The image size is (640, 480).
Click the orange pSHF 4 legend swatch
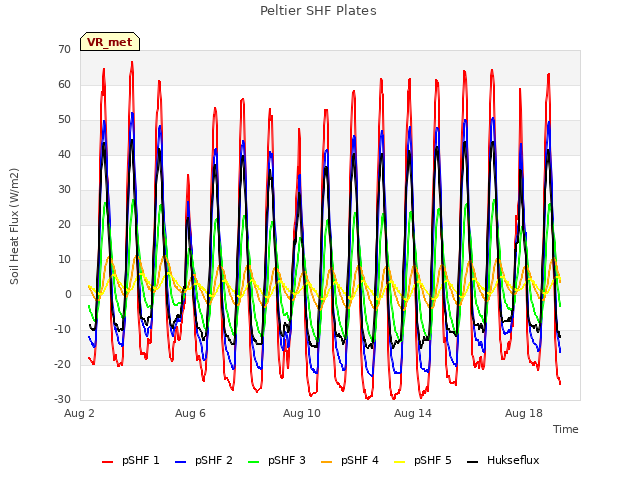[x=327, y=462]
